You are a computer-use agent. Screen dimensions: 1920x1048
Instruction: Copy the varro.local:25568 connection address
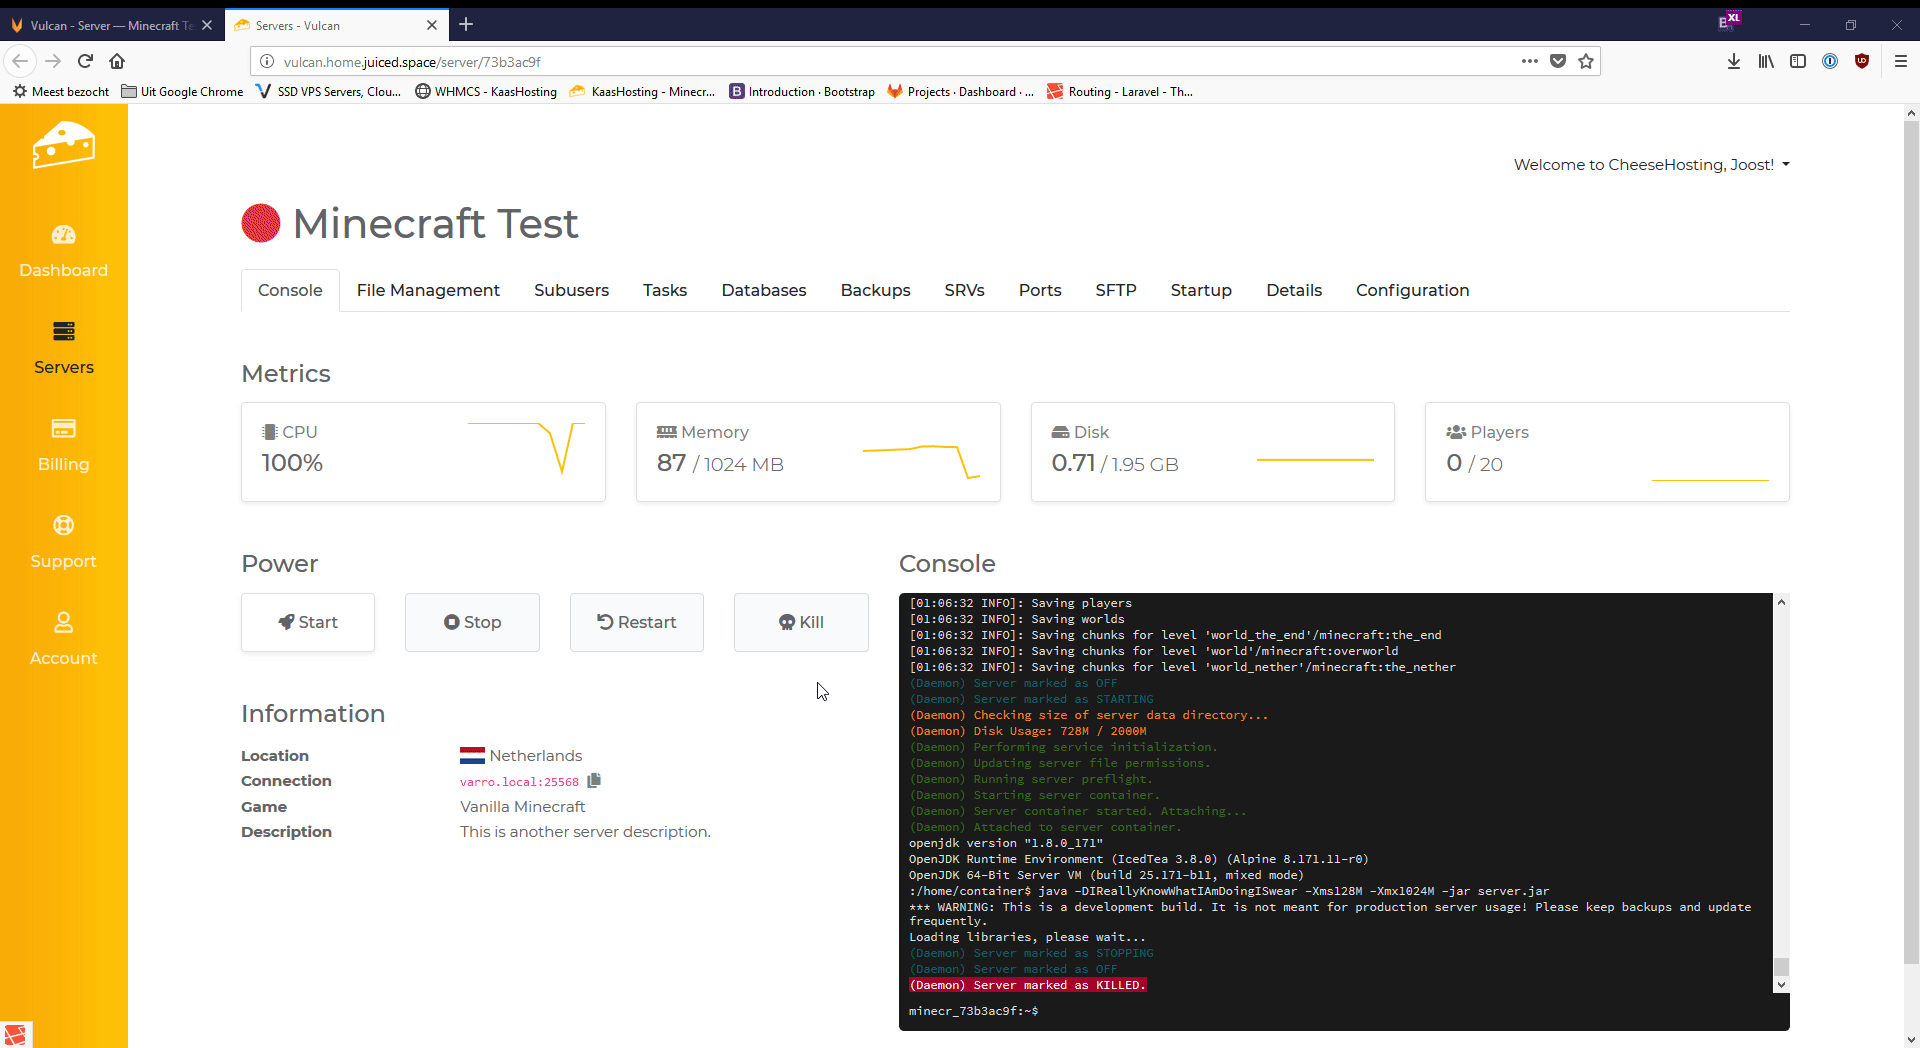(x=594, y=781)
